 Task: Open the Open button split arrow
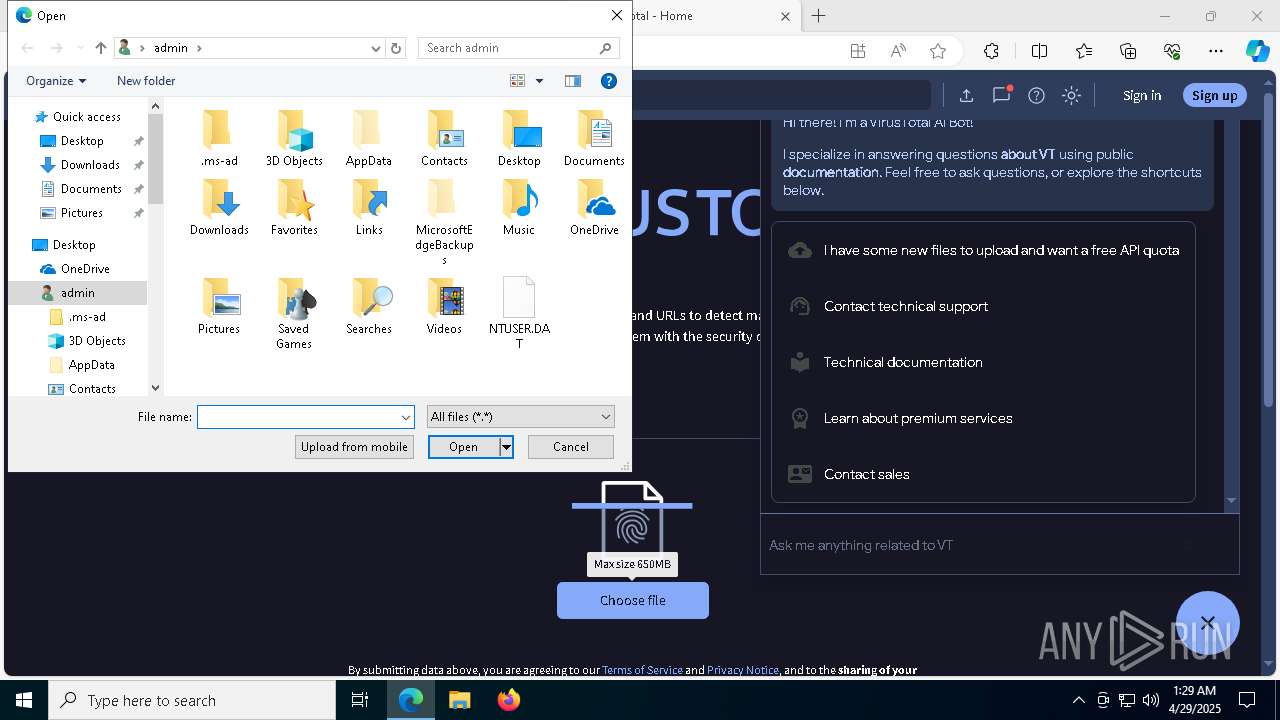(x=506, y=447)
